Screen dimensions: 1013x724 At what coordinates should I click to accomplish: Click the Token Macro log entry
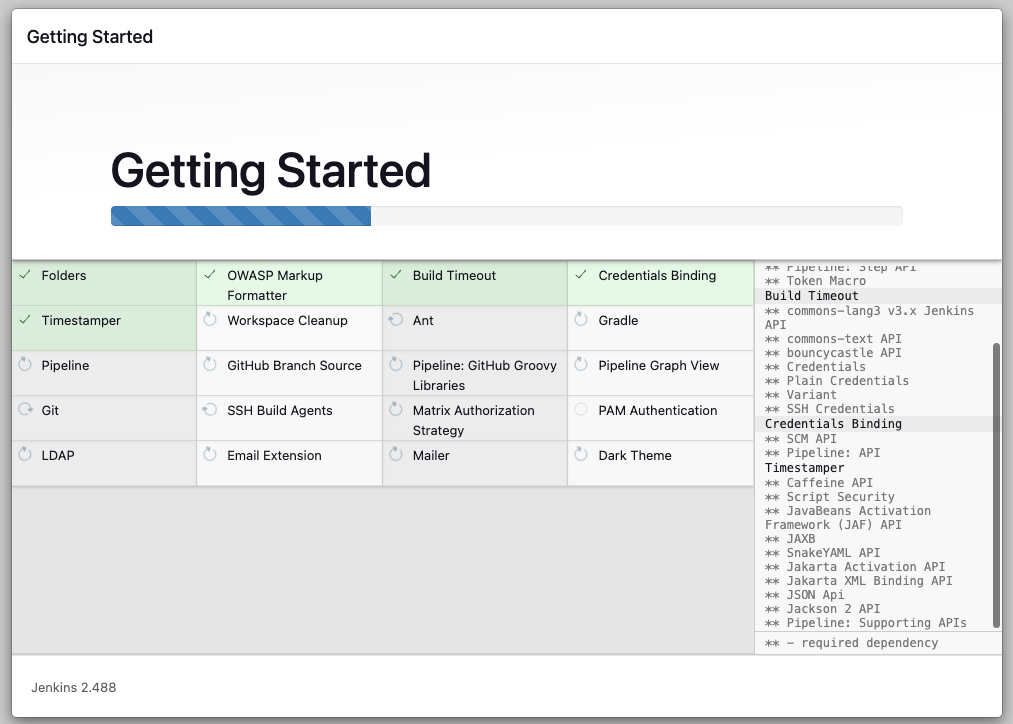815,281
